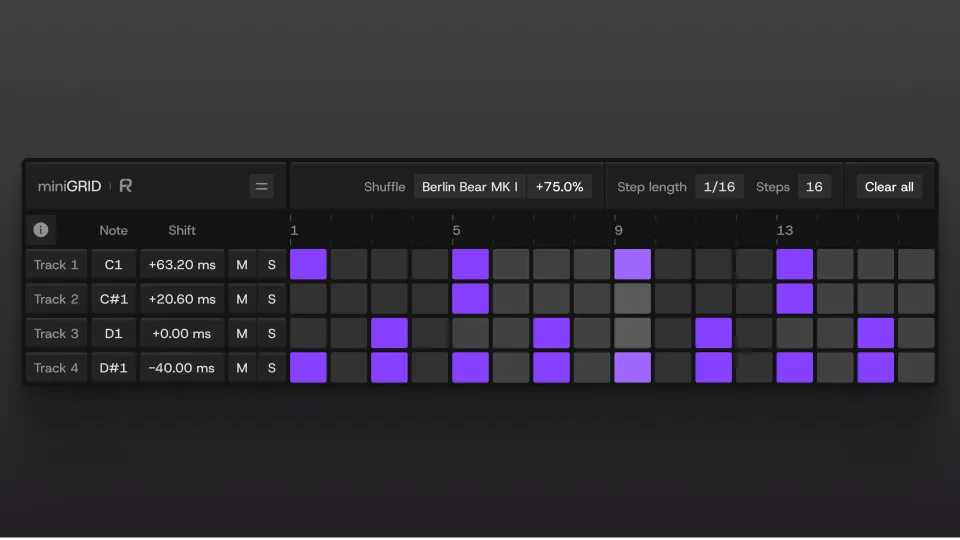
Task: Click the Clear all button
Action: tap(889, 187)
